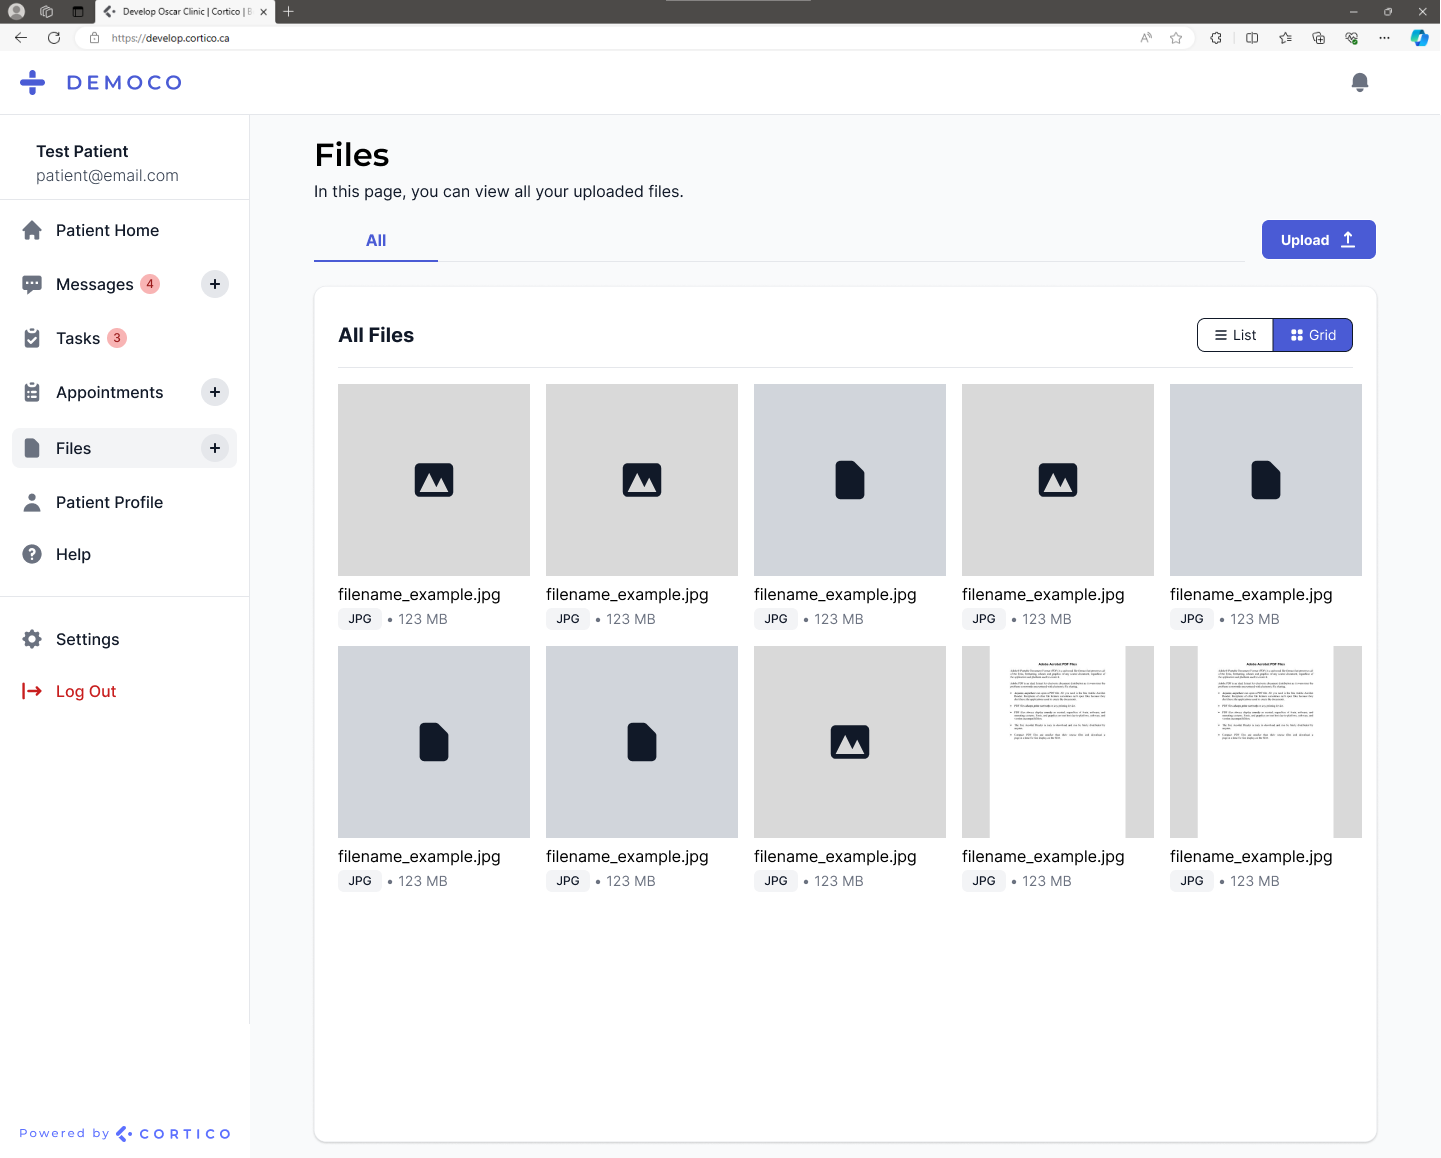Screen dimensions: 1441x1158
Task: Open the All files tab
Action: (376, 241)
